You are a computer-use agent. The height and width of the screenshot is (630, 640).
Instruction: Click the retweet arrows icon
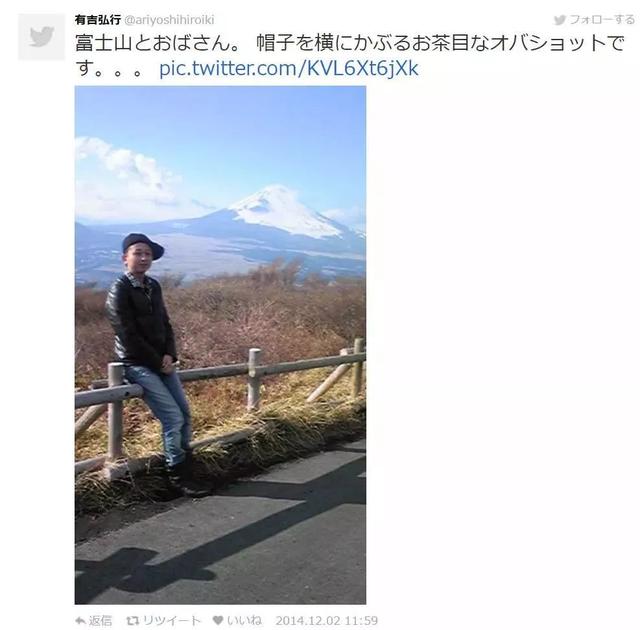pos(133,621)
